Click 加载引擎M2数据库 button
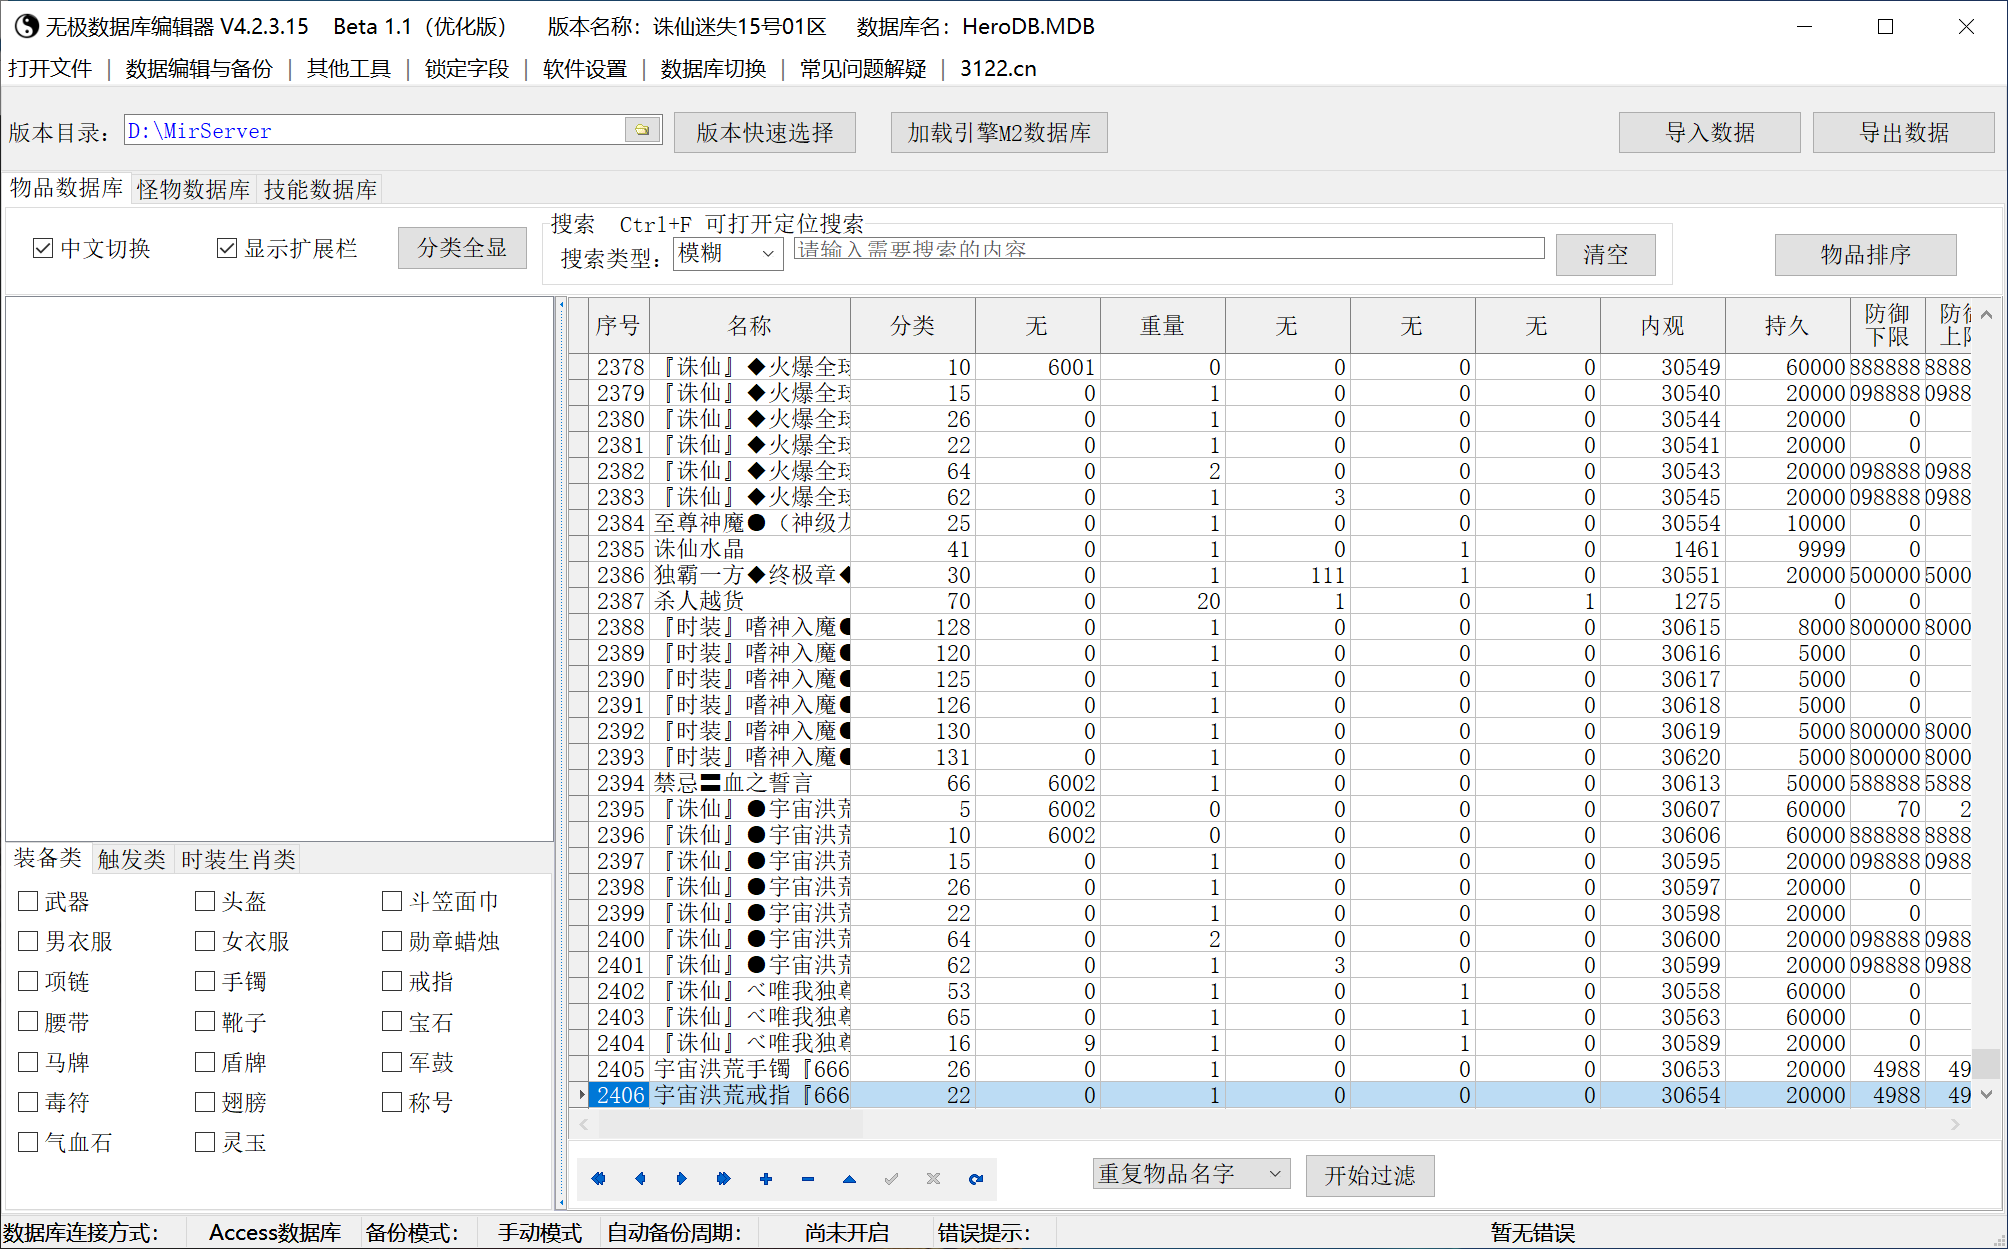Viewport: 2008px width, 1249px height. (x=999, y=132)
